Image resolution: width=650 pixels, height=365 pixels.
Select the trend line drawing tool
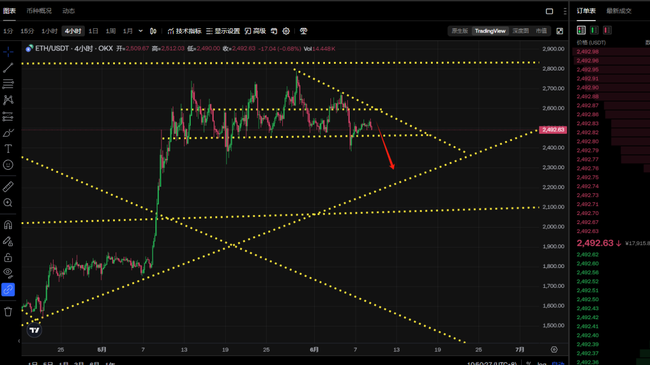[x=8, y=68]
